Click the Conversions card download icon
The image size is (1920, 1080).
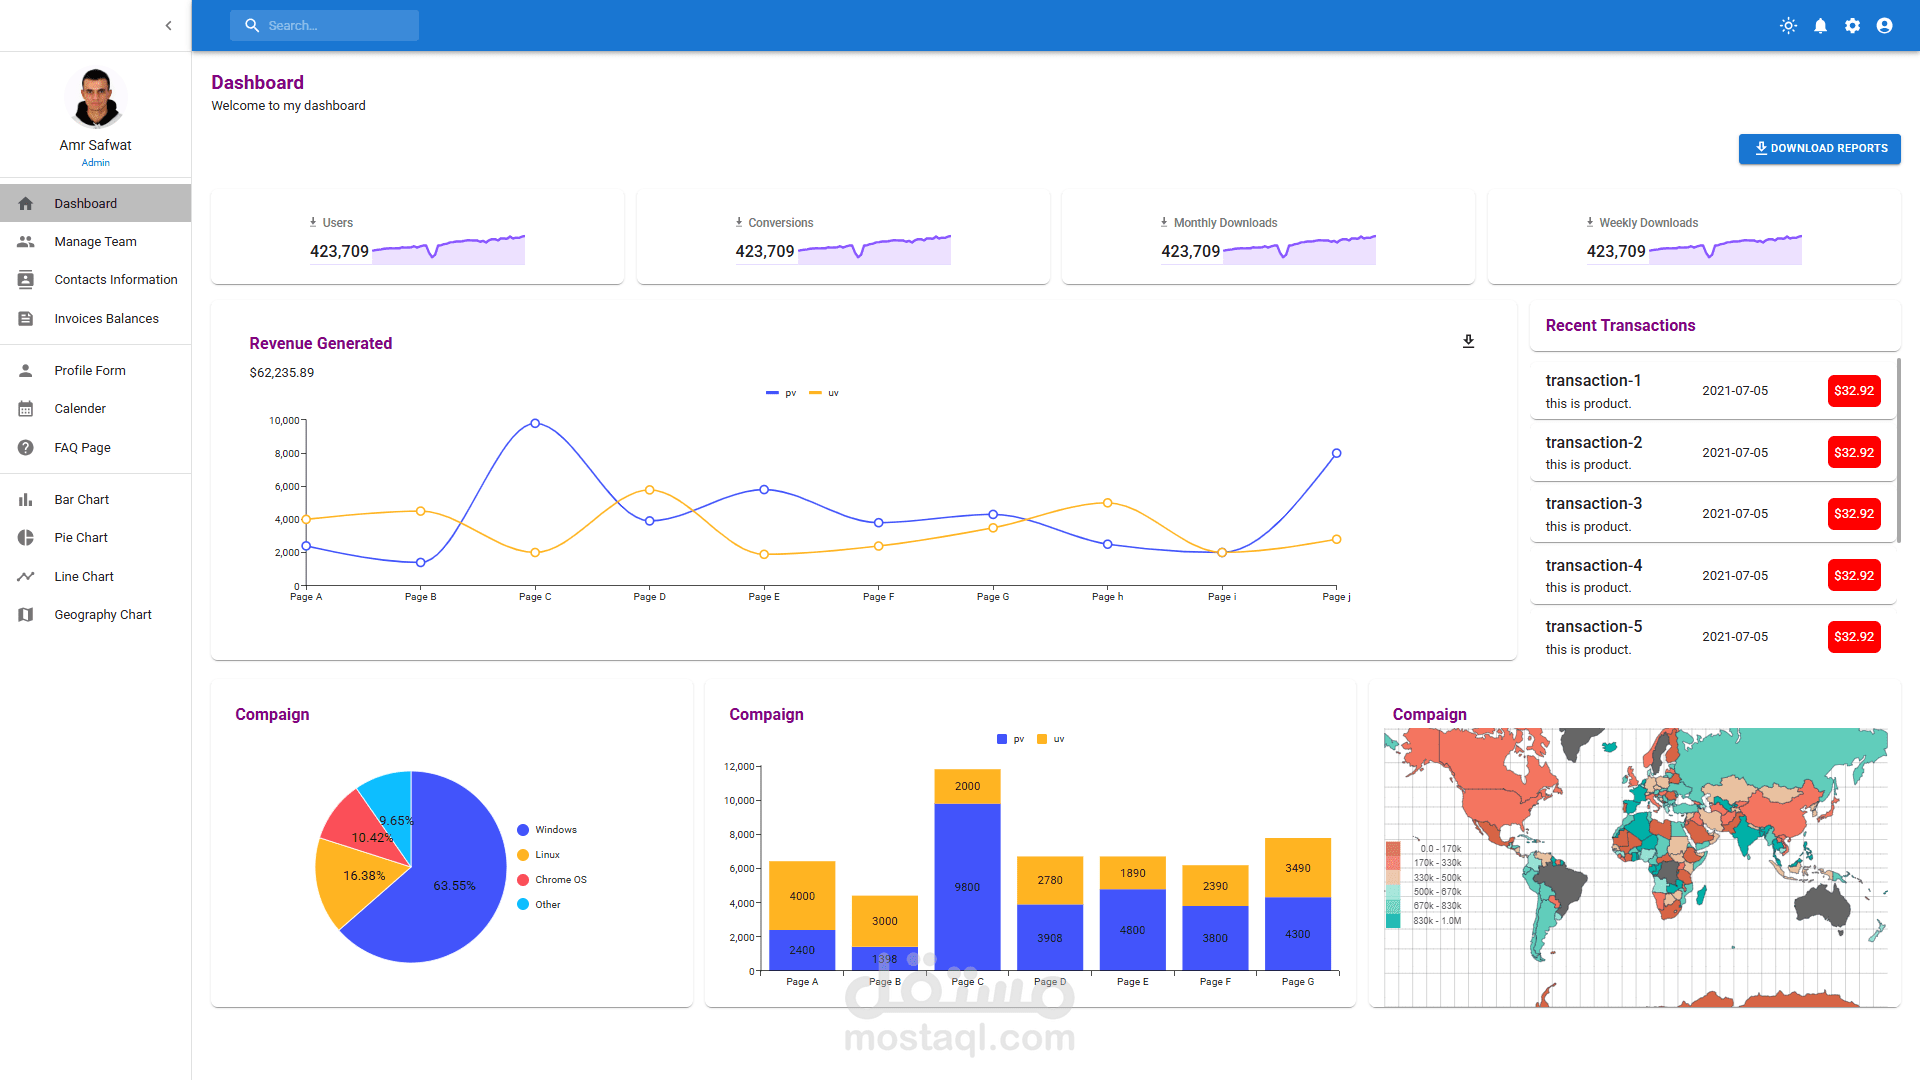(x=739, y=222)
